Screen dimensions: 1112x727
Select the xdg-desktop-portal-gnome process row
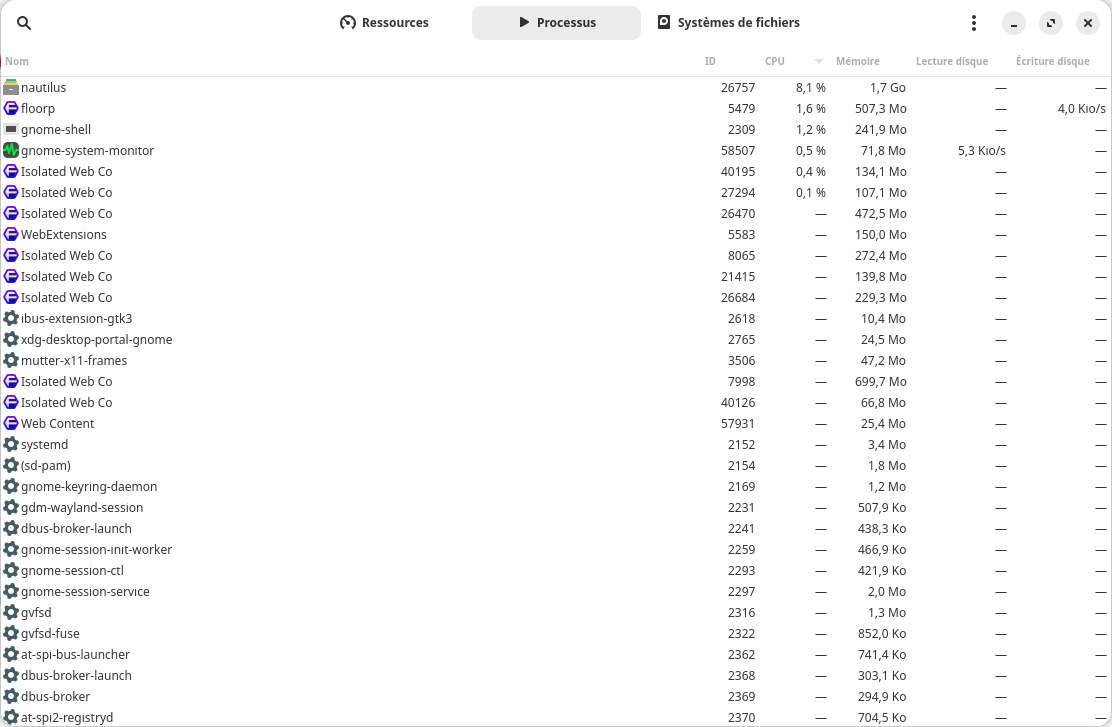[x=96, y=339]
